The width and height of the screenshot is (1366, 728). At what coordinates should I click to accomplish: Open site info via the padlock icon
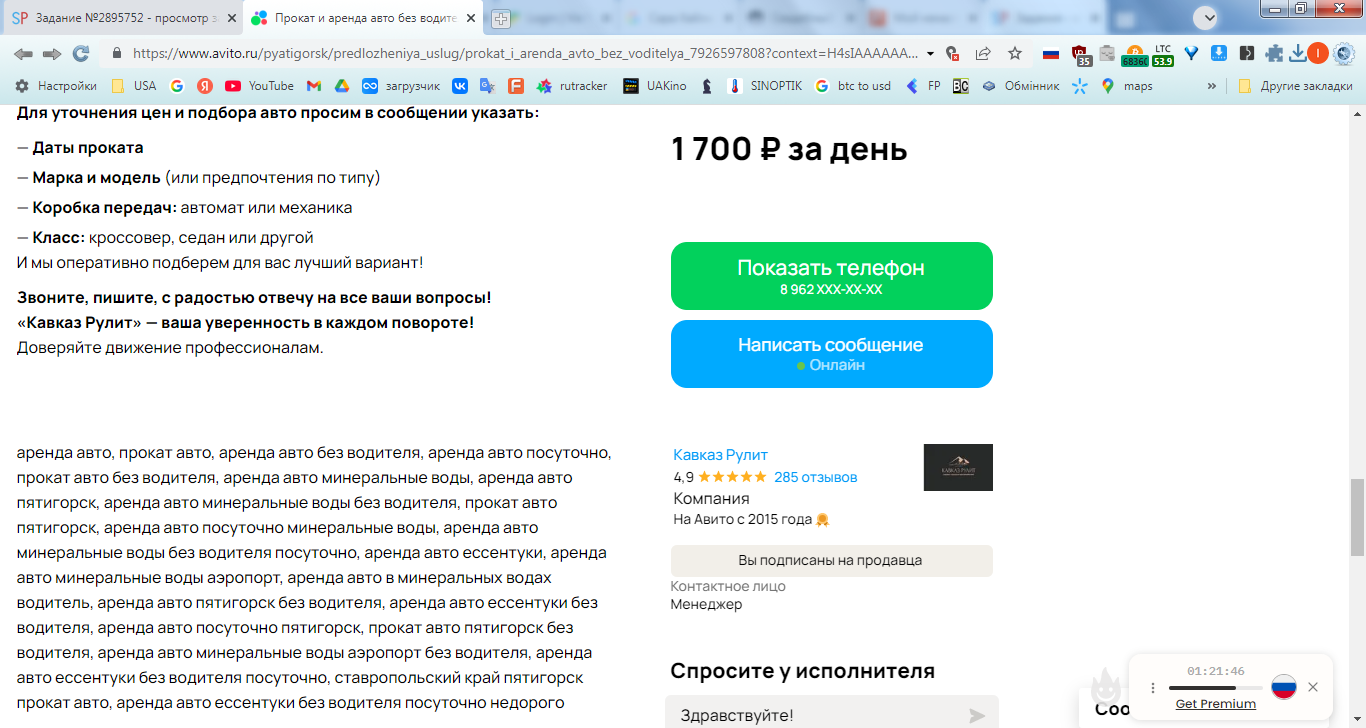pos(116,53)
